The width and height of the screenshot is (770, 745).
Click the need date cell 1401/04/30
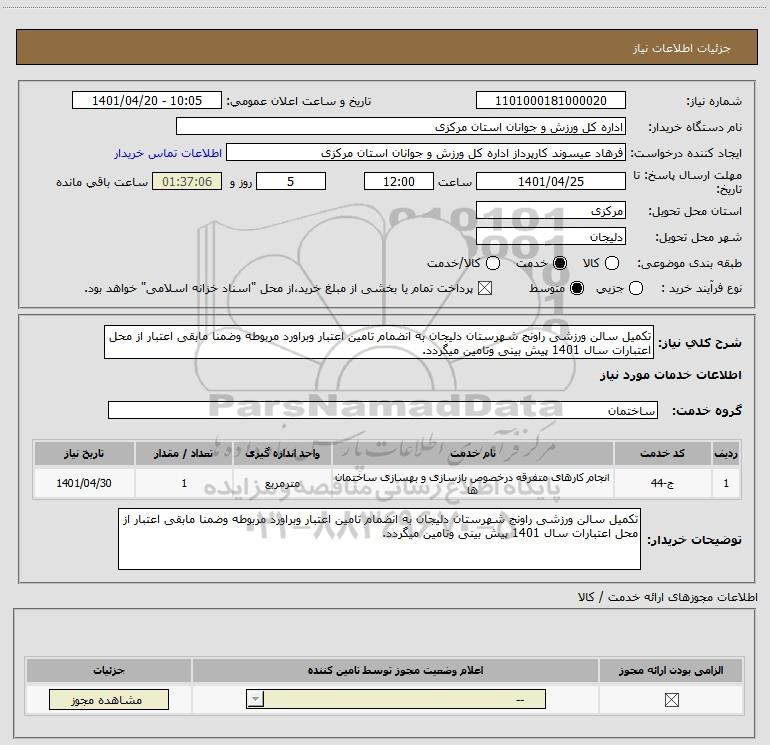(x=84, y=483)
